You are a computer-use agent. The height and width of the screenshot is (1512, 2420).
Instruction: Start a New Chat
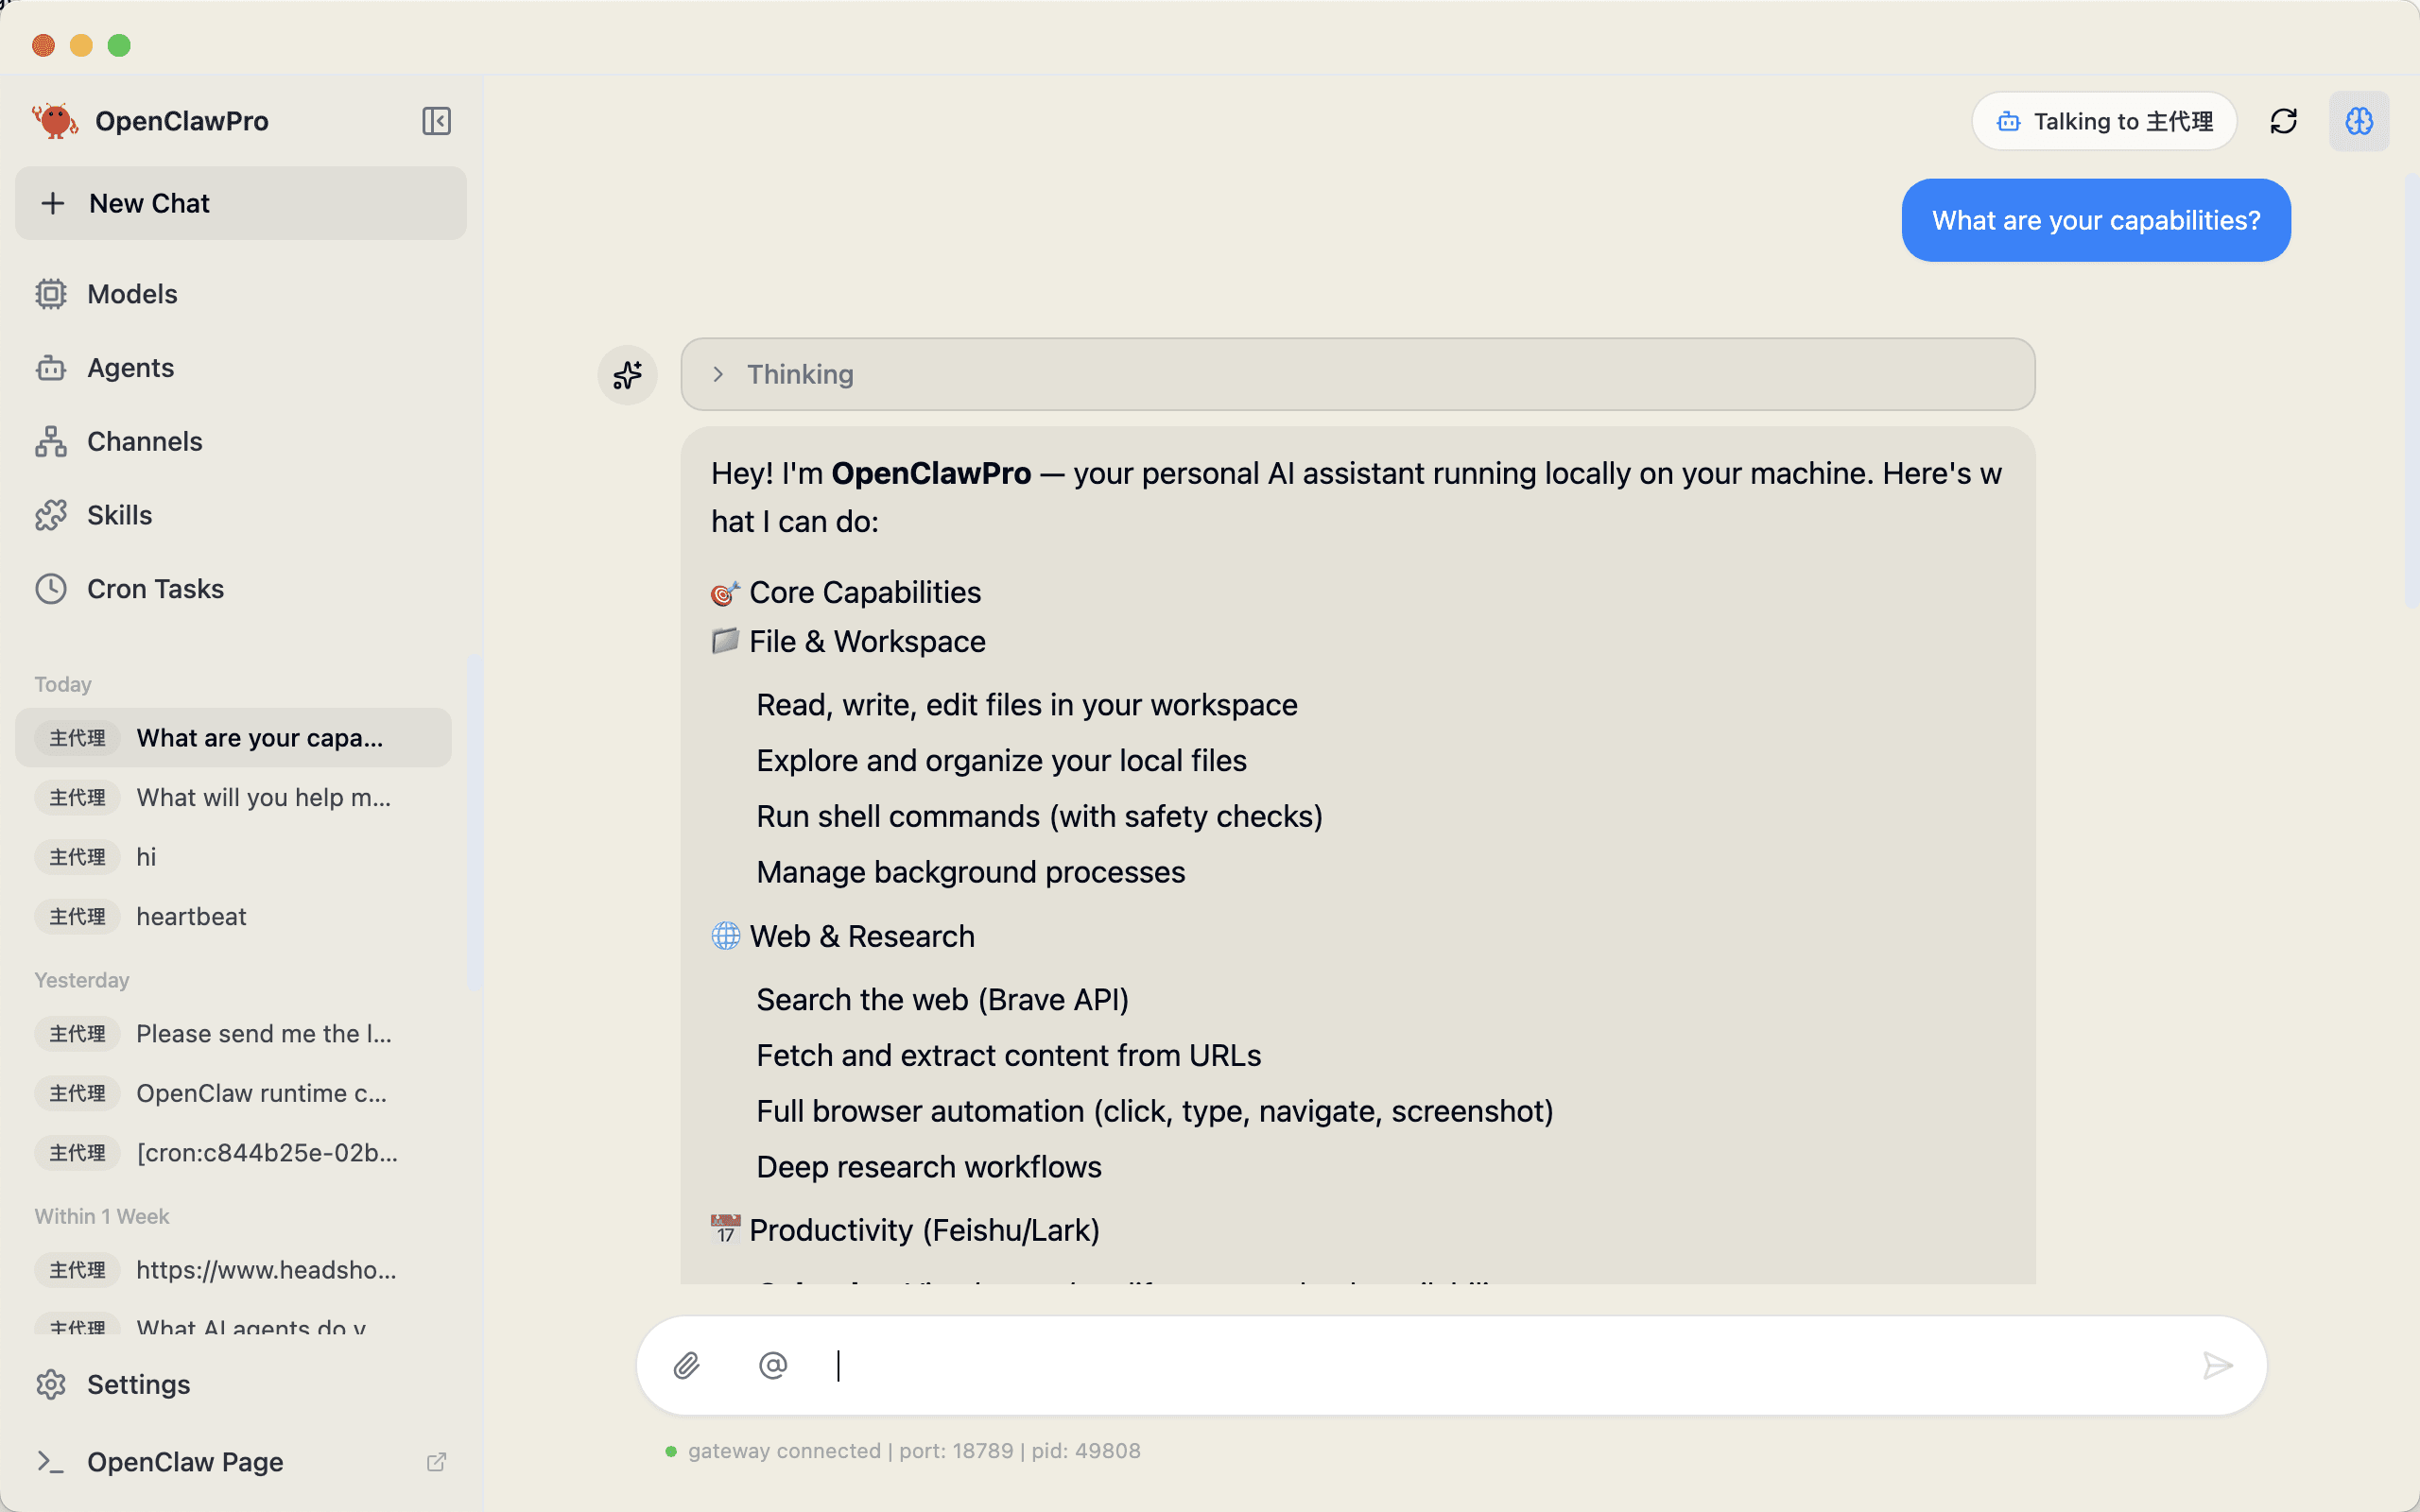point(149,203)
